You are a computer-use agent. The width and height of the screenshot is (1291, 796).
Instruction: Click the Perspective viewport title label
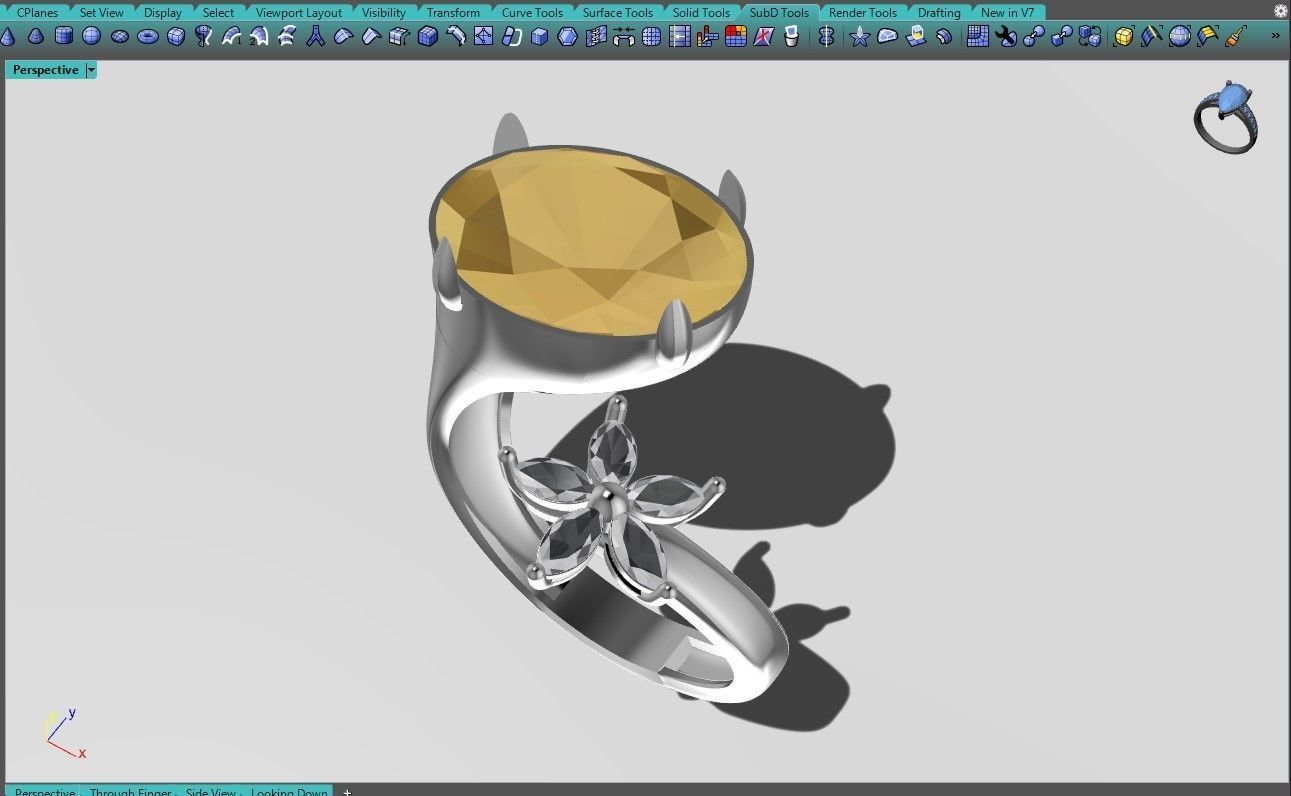(x=46, y=70)
